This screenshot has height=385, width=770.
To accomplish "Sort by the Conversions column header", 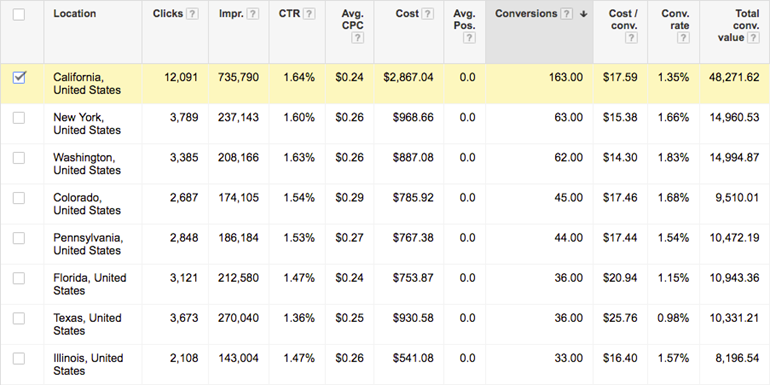I will tap(526, 14).
